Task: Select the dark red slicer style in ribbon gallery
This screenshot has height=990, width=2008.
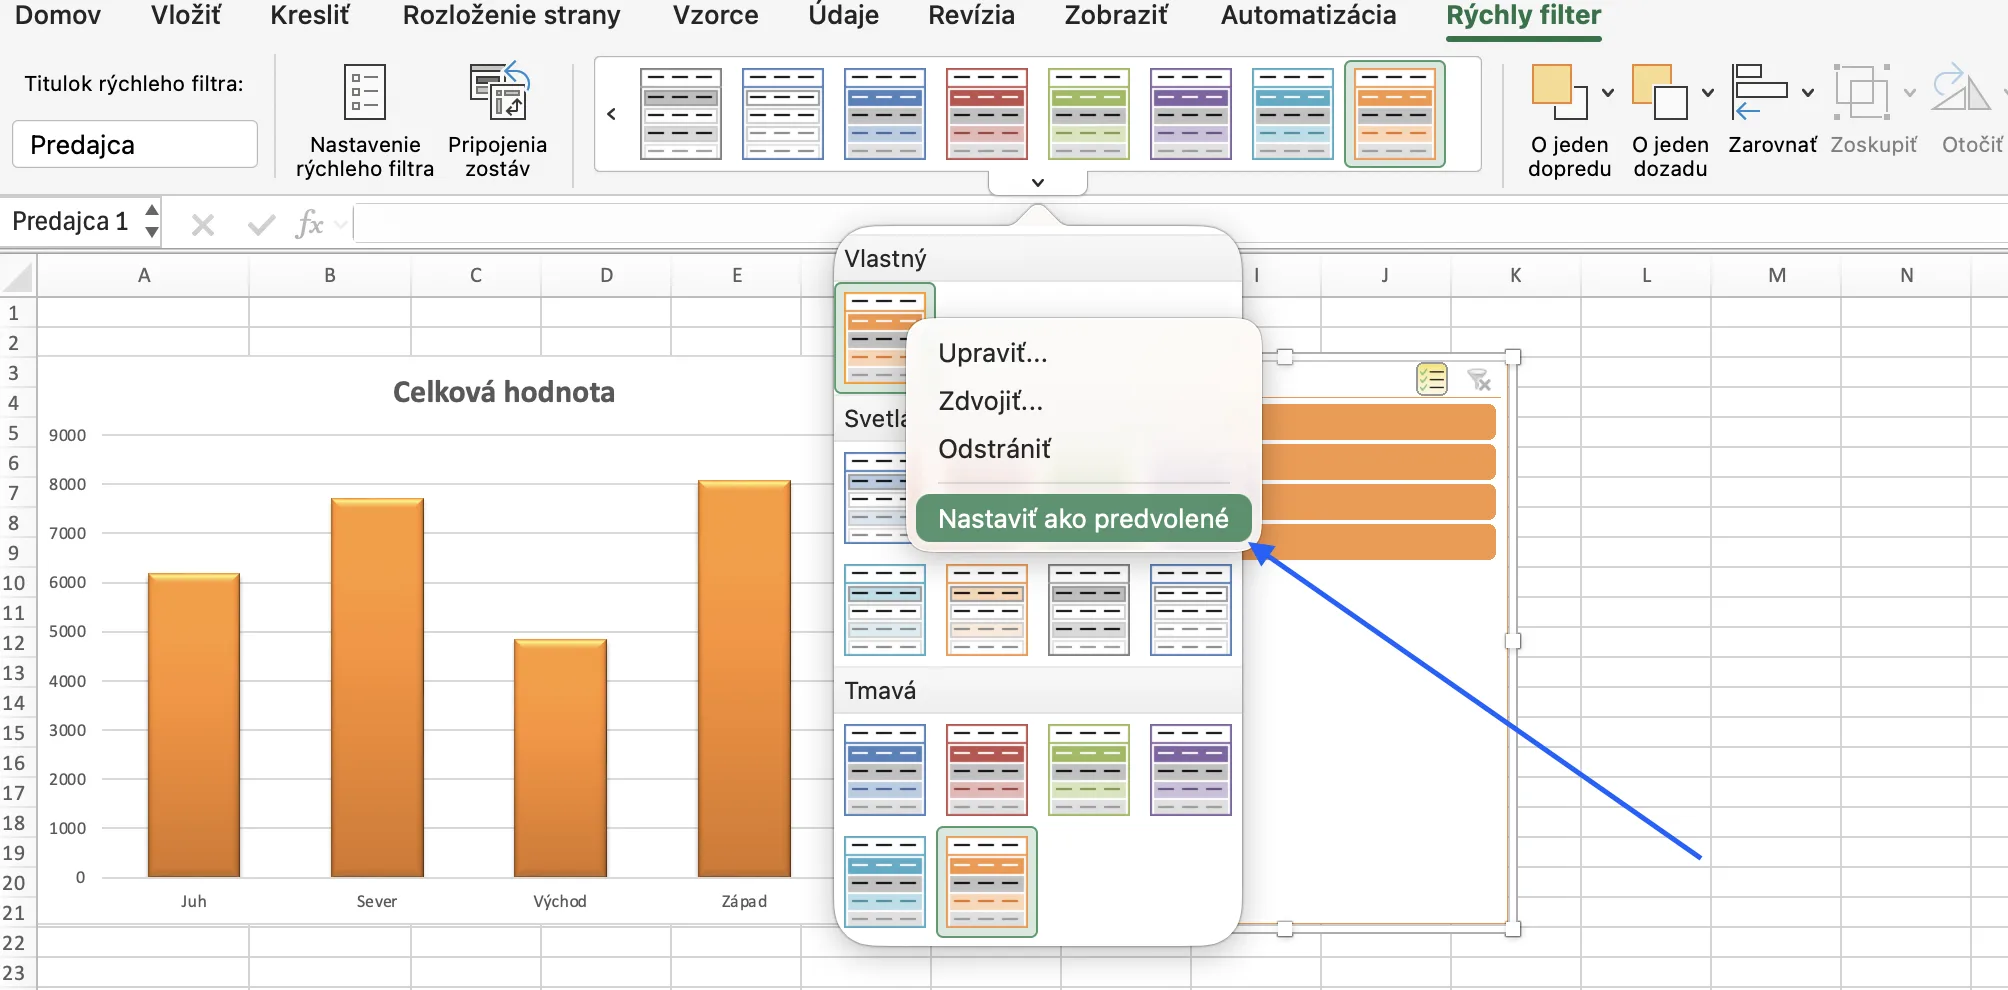Action: (987, 114)
